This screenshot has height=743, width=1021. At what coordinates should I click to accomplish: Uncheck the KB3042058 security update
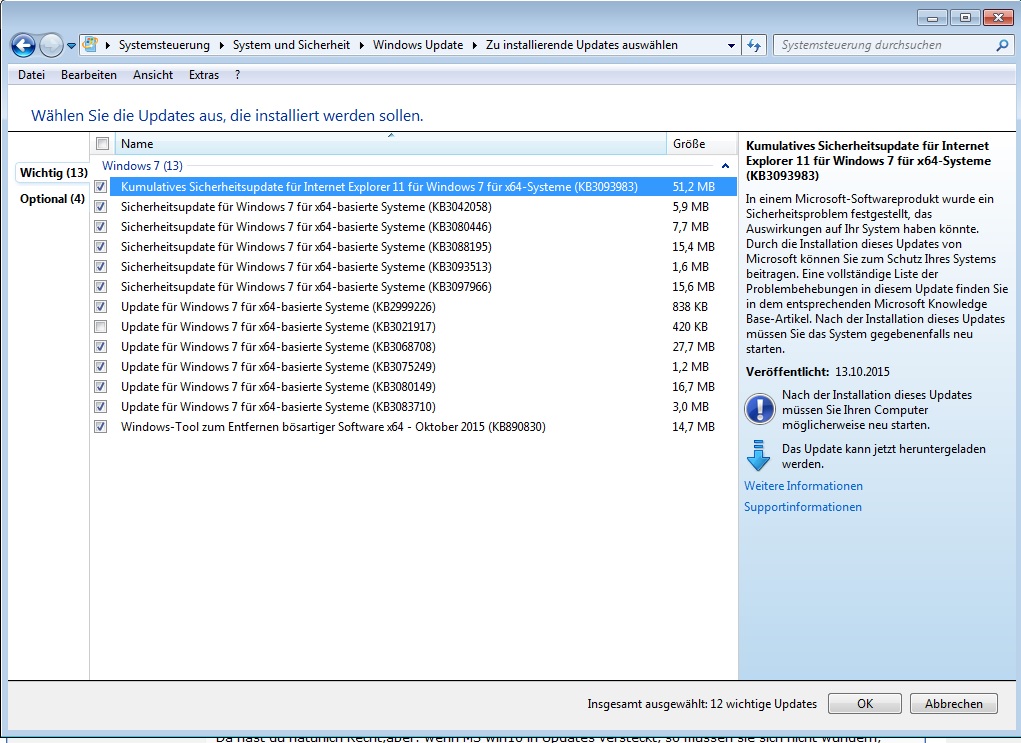click(x=100, y=206)
